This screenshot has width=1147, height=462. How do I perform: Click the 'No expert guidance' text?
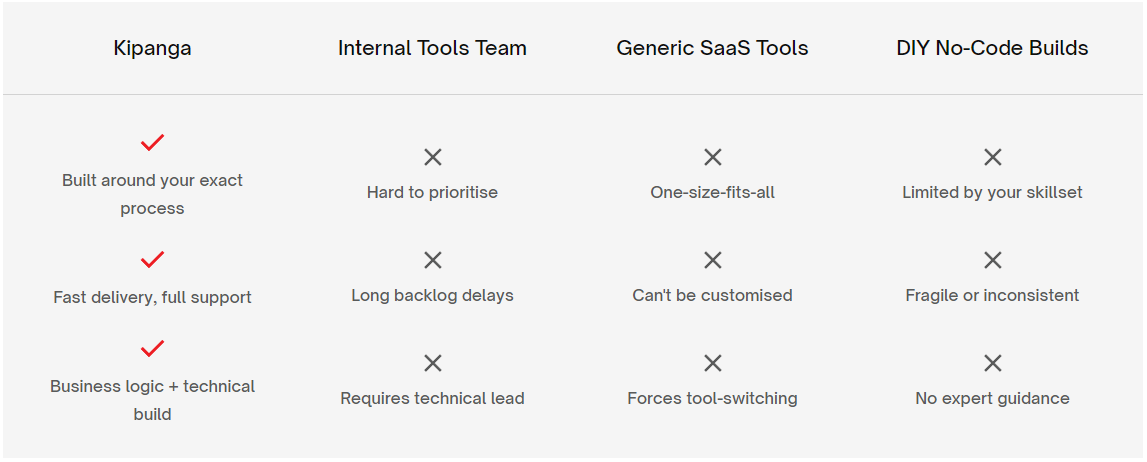click(992, 398)
